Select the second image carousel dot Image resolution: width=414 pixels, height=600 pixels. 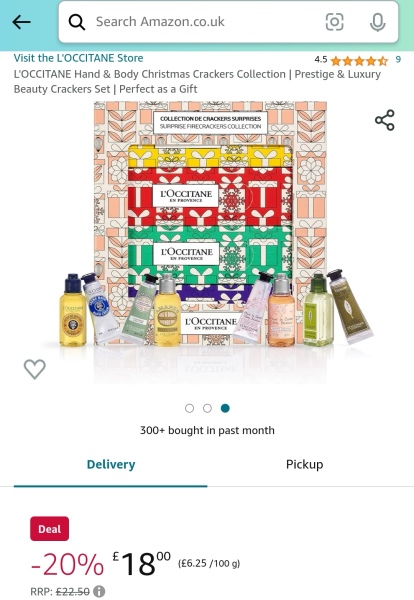pos(207,408)
